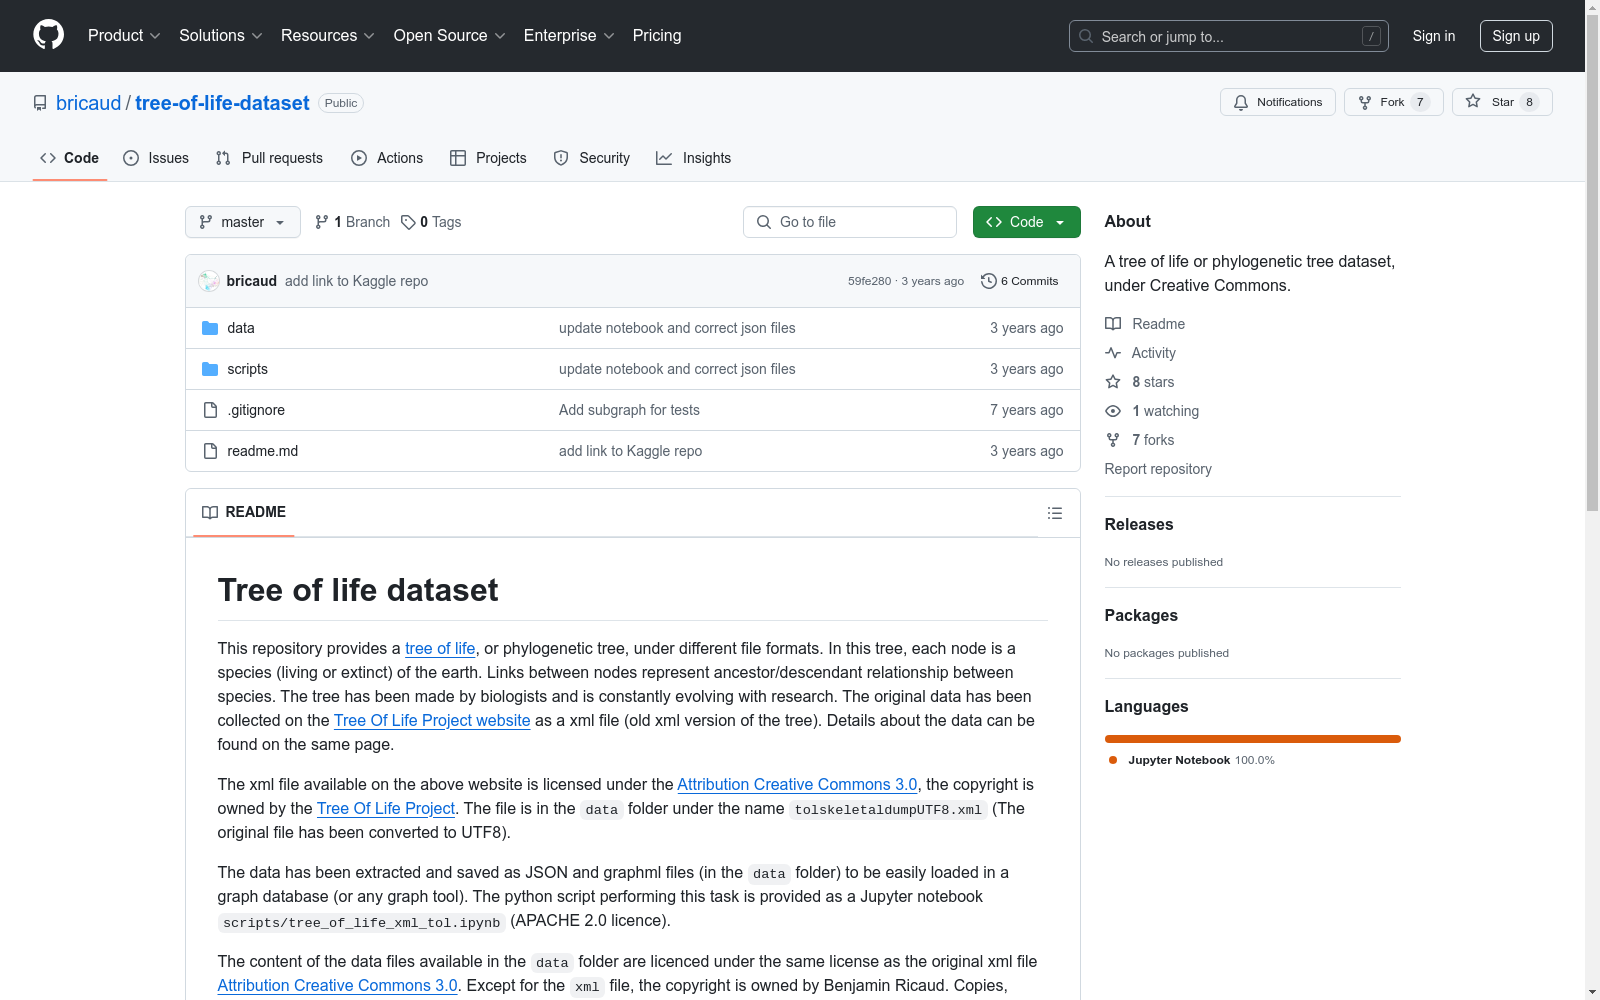This screenshot has width=1600, height=1000.
Task: Open the Security tab
Action: pos(592,158)
